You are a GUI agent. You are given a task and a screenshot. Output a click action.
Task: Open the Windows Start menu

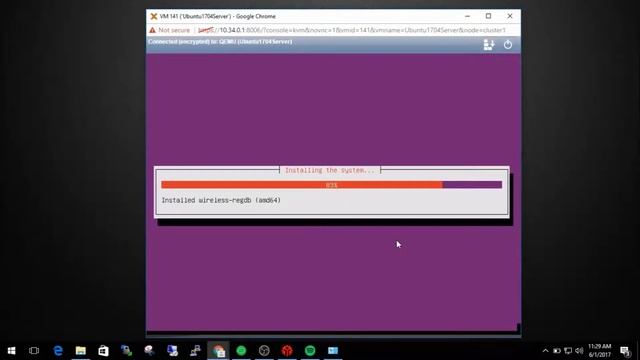click(11, 351)
